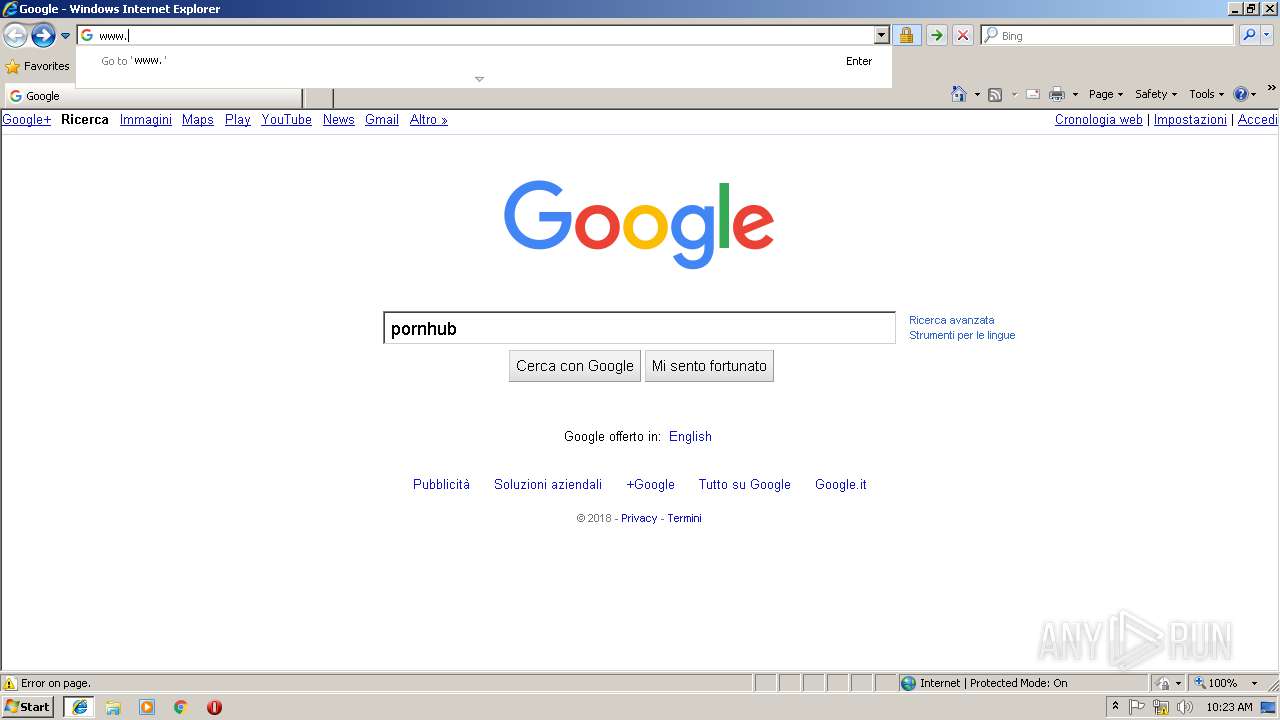Open the Privacy footer link
This screenshot has width=1280, height=720.
point(639,518)
